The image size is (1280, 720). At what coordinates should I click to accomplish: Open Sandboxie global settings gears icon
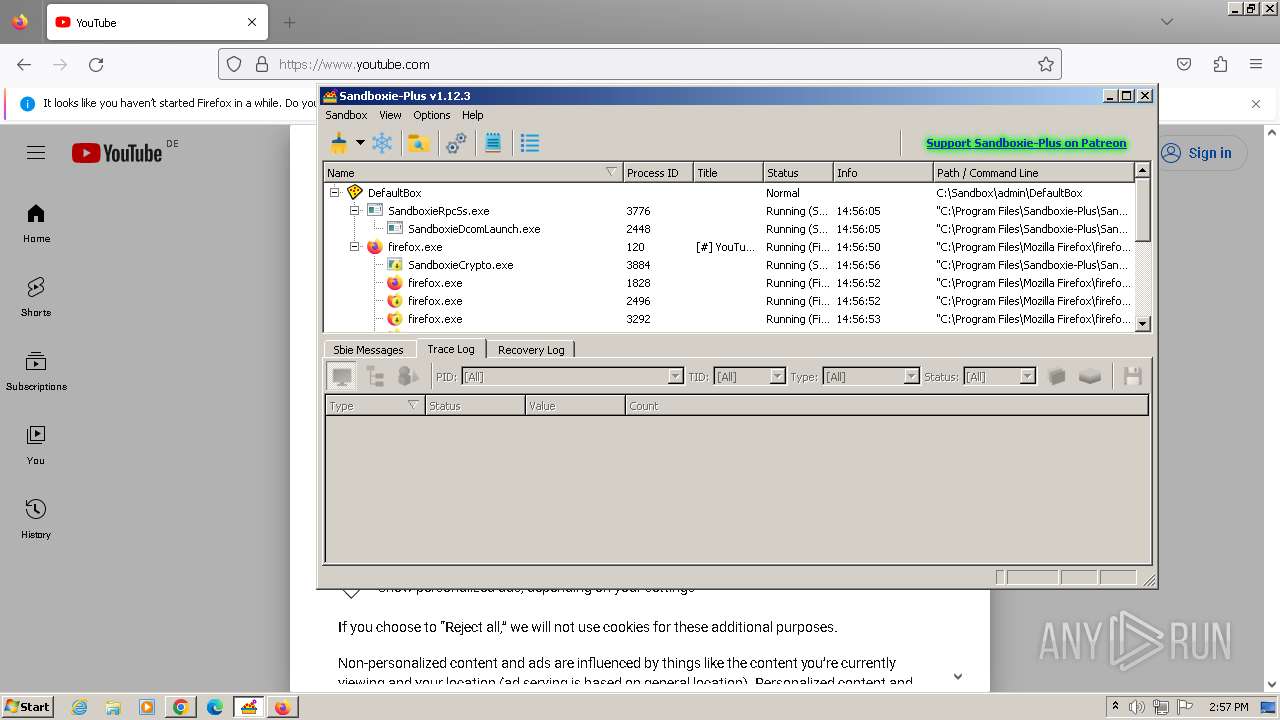click(x=456, y=143)
